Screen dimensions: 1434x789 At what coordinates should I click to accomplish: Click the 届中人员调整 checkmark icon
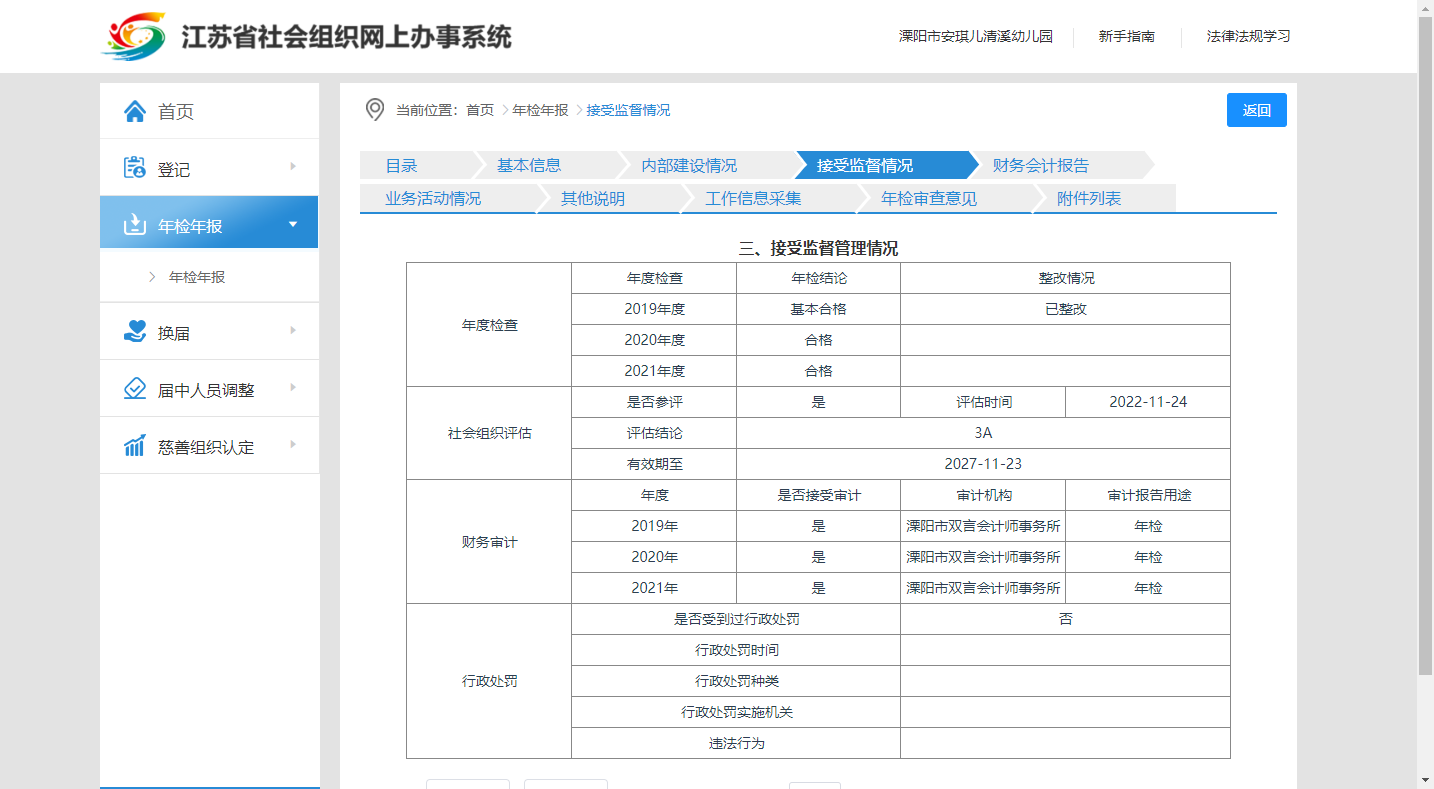(x=135, y=389)
